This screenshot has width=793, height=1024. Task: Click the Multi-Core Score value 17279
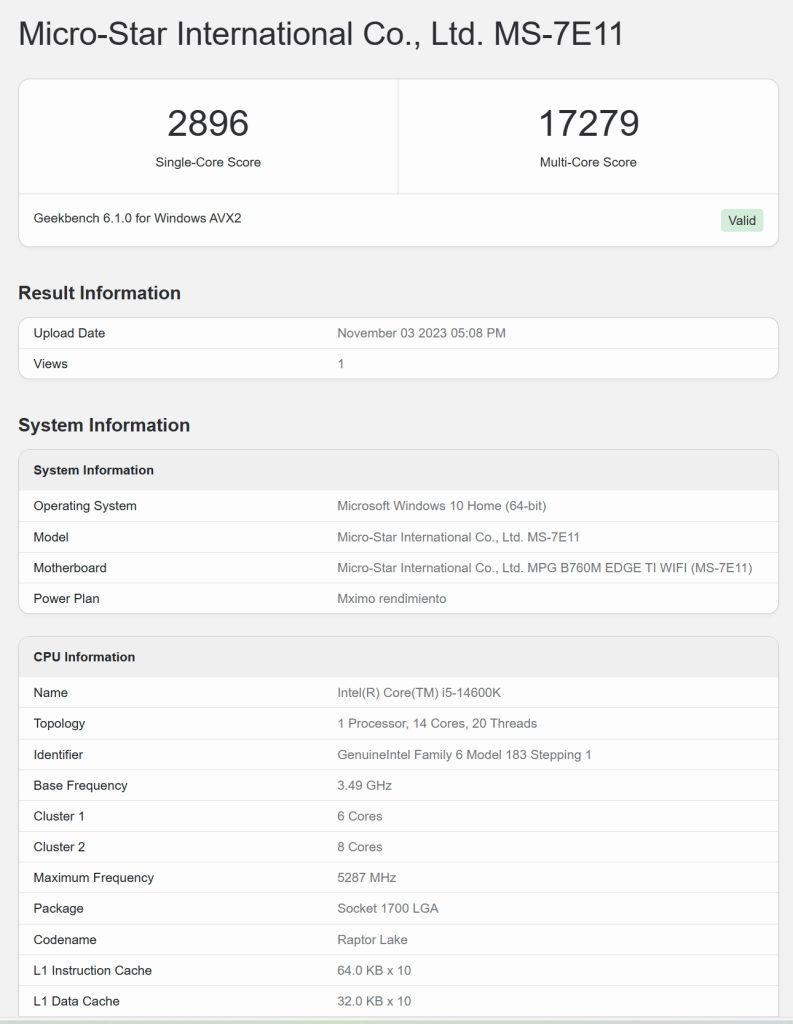coord(589,123)
